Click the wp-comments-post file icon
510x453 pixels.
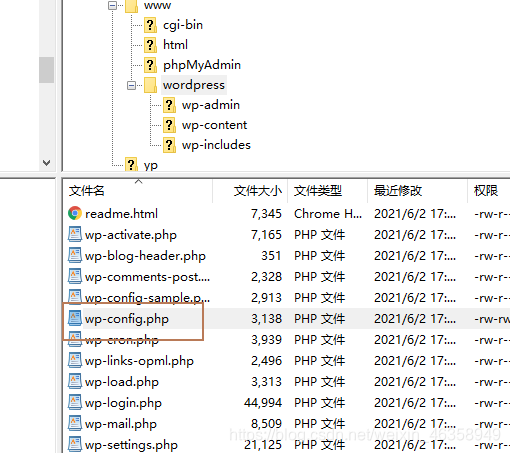[x=75, y=276]
